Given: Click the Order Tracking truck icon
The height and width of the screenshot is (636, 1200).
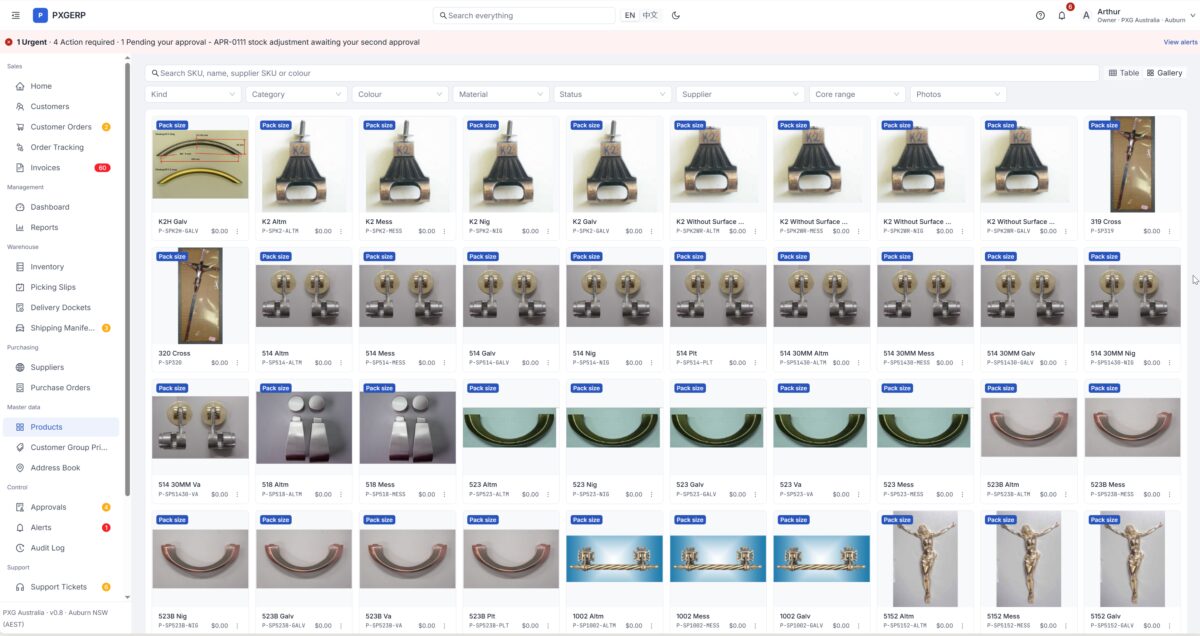Looking at the screenshot, I should click(x=20, y=148).
